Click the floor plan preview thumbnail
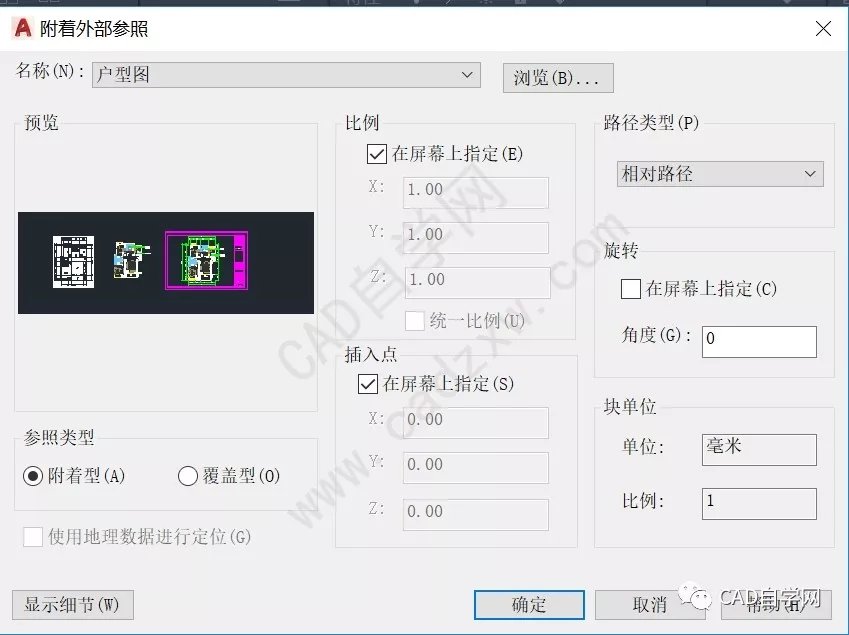 coord(166,262)
